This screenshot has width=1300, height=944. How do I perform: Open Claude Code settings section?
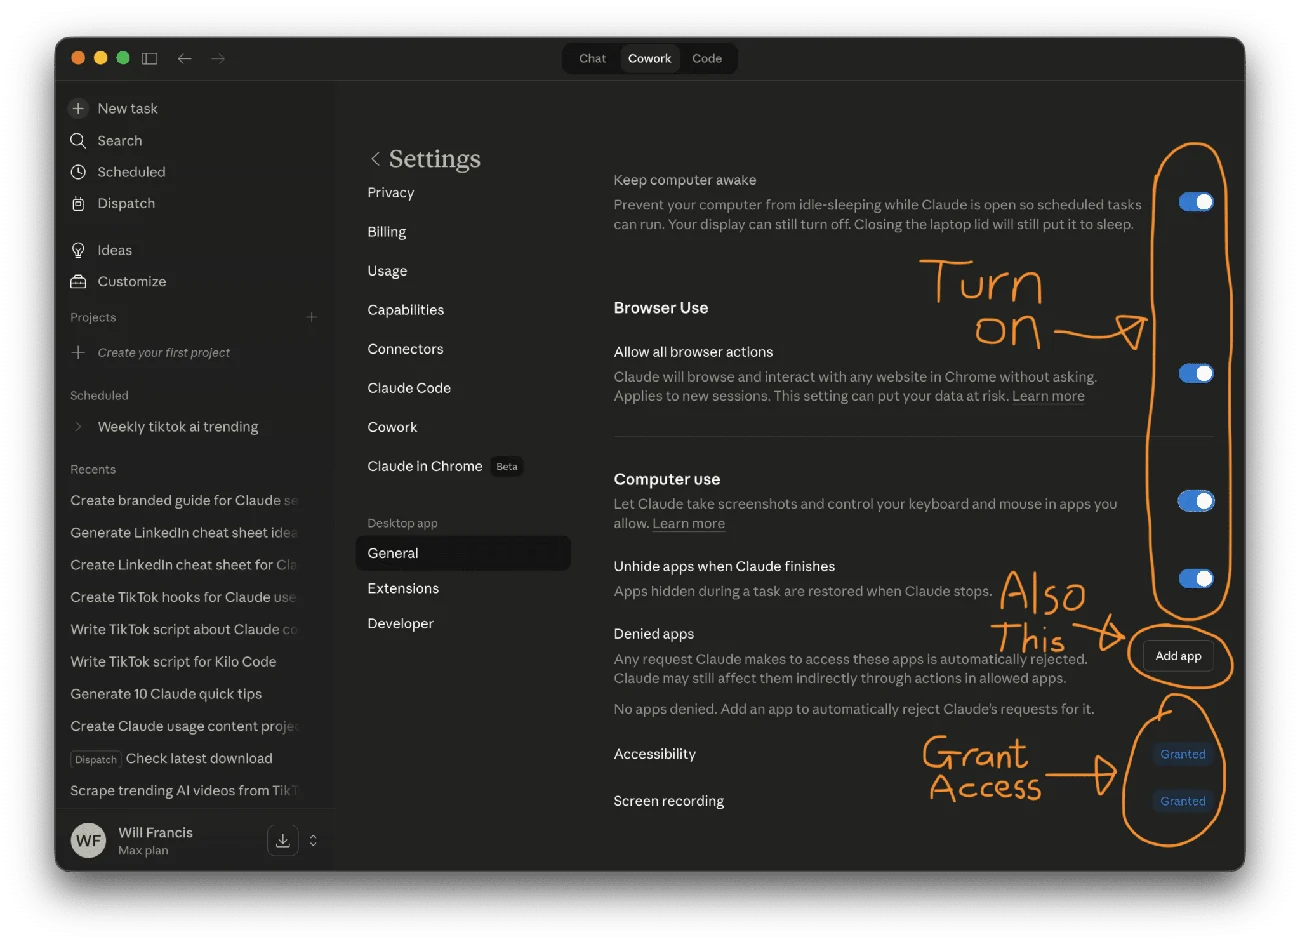point(409,388)
